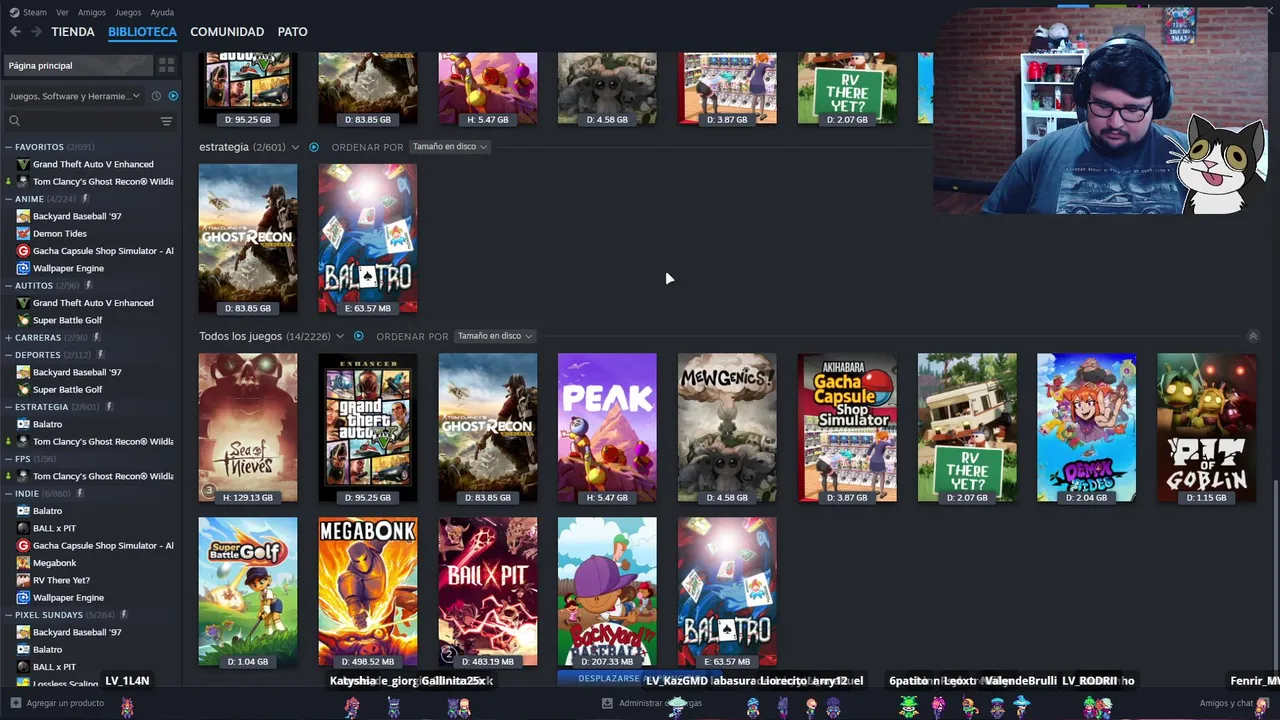Screen dimensions: 1280x720
Task: Click Wallpaper Engine icon under ANIME
Action: coord(23,268)
